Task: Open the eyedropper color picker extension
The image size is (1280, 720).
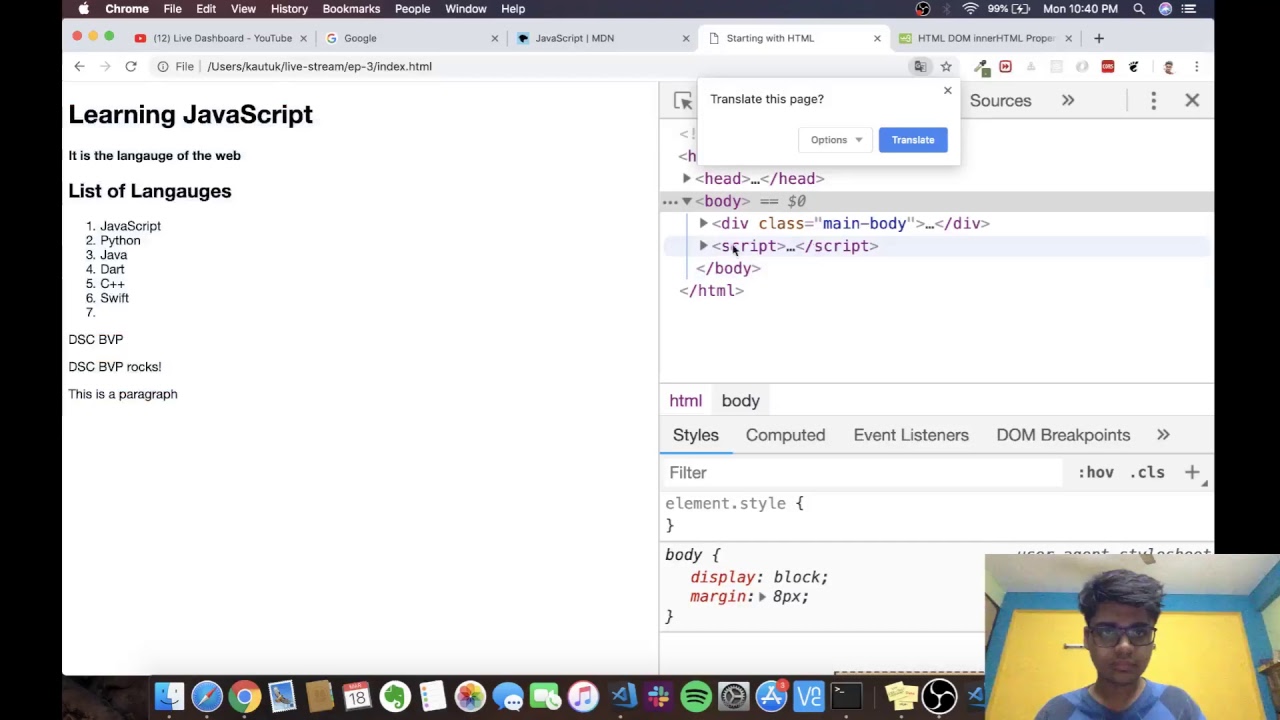Action: 982,66
